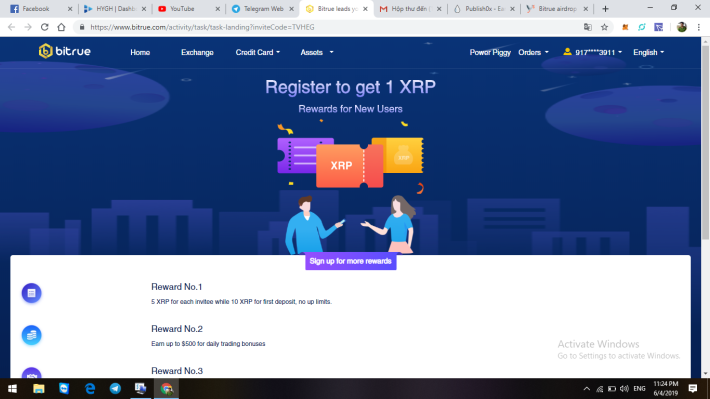The image size is (710, 399).
Task: Bookmark this page with the star
Action: 604,27
